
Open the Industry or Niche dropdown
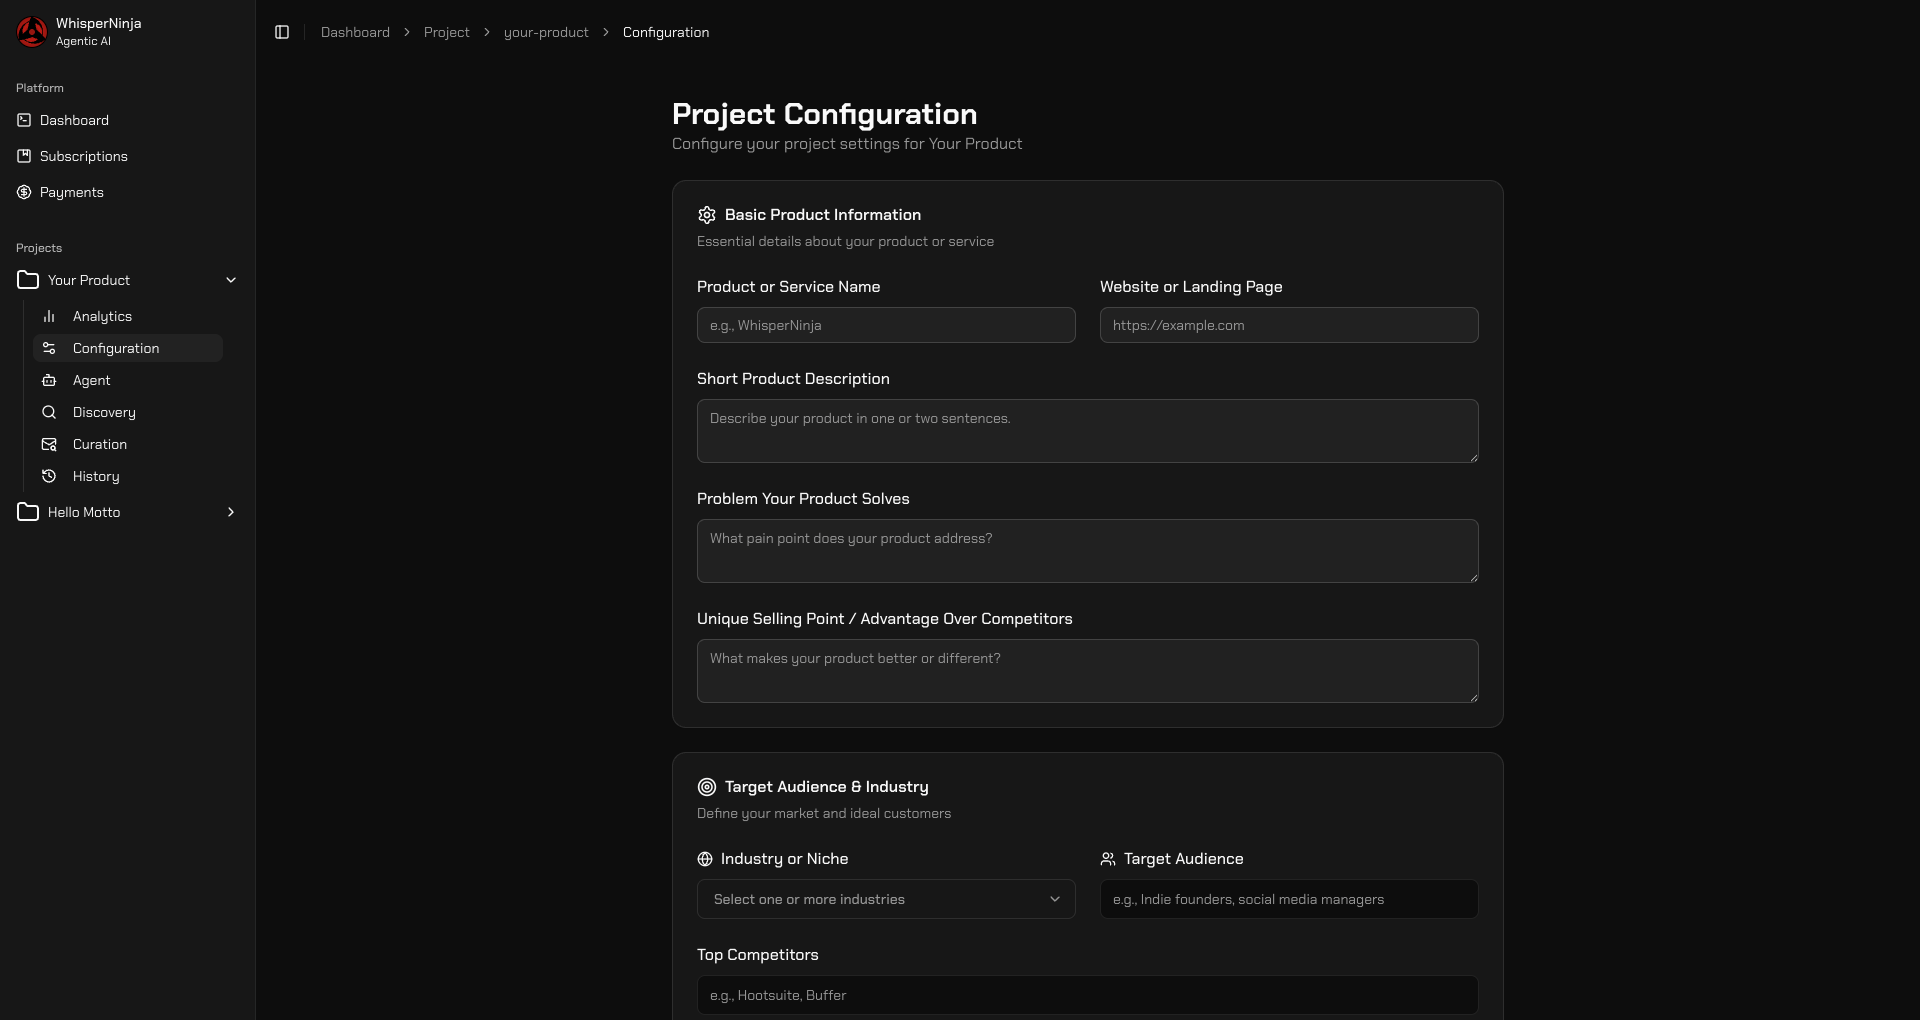click(x=885, y=899)
